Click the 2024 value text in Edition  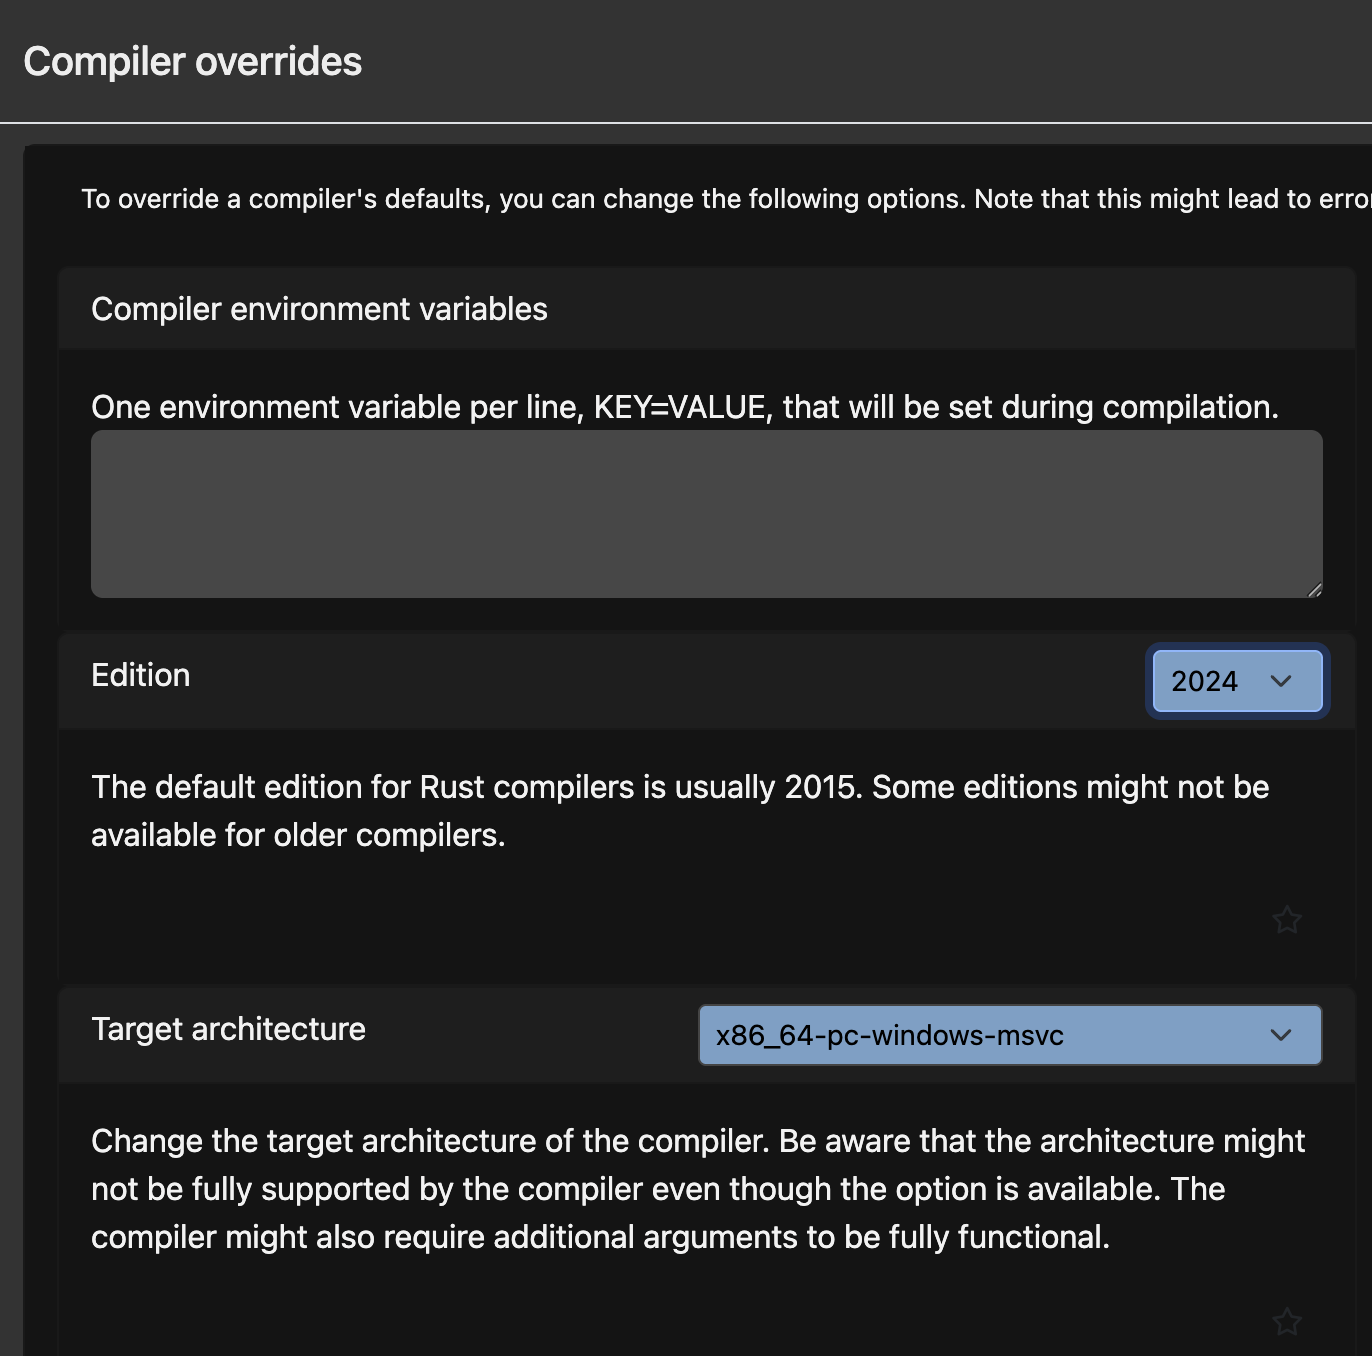tap(1204, 681)
